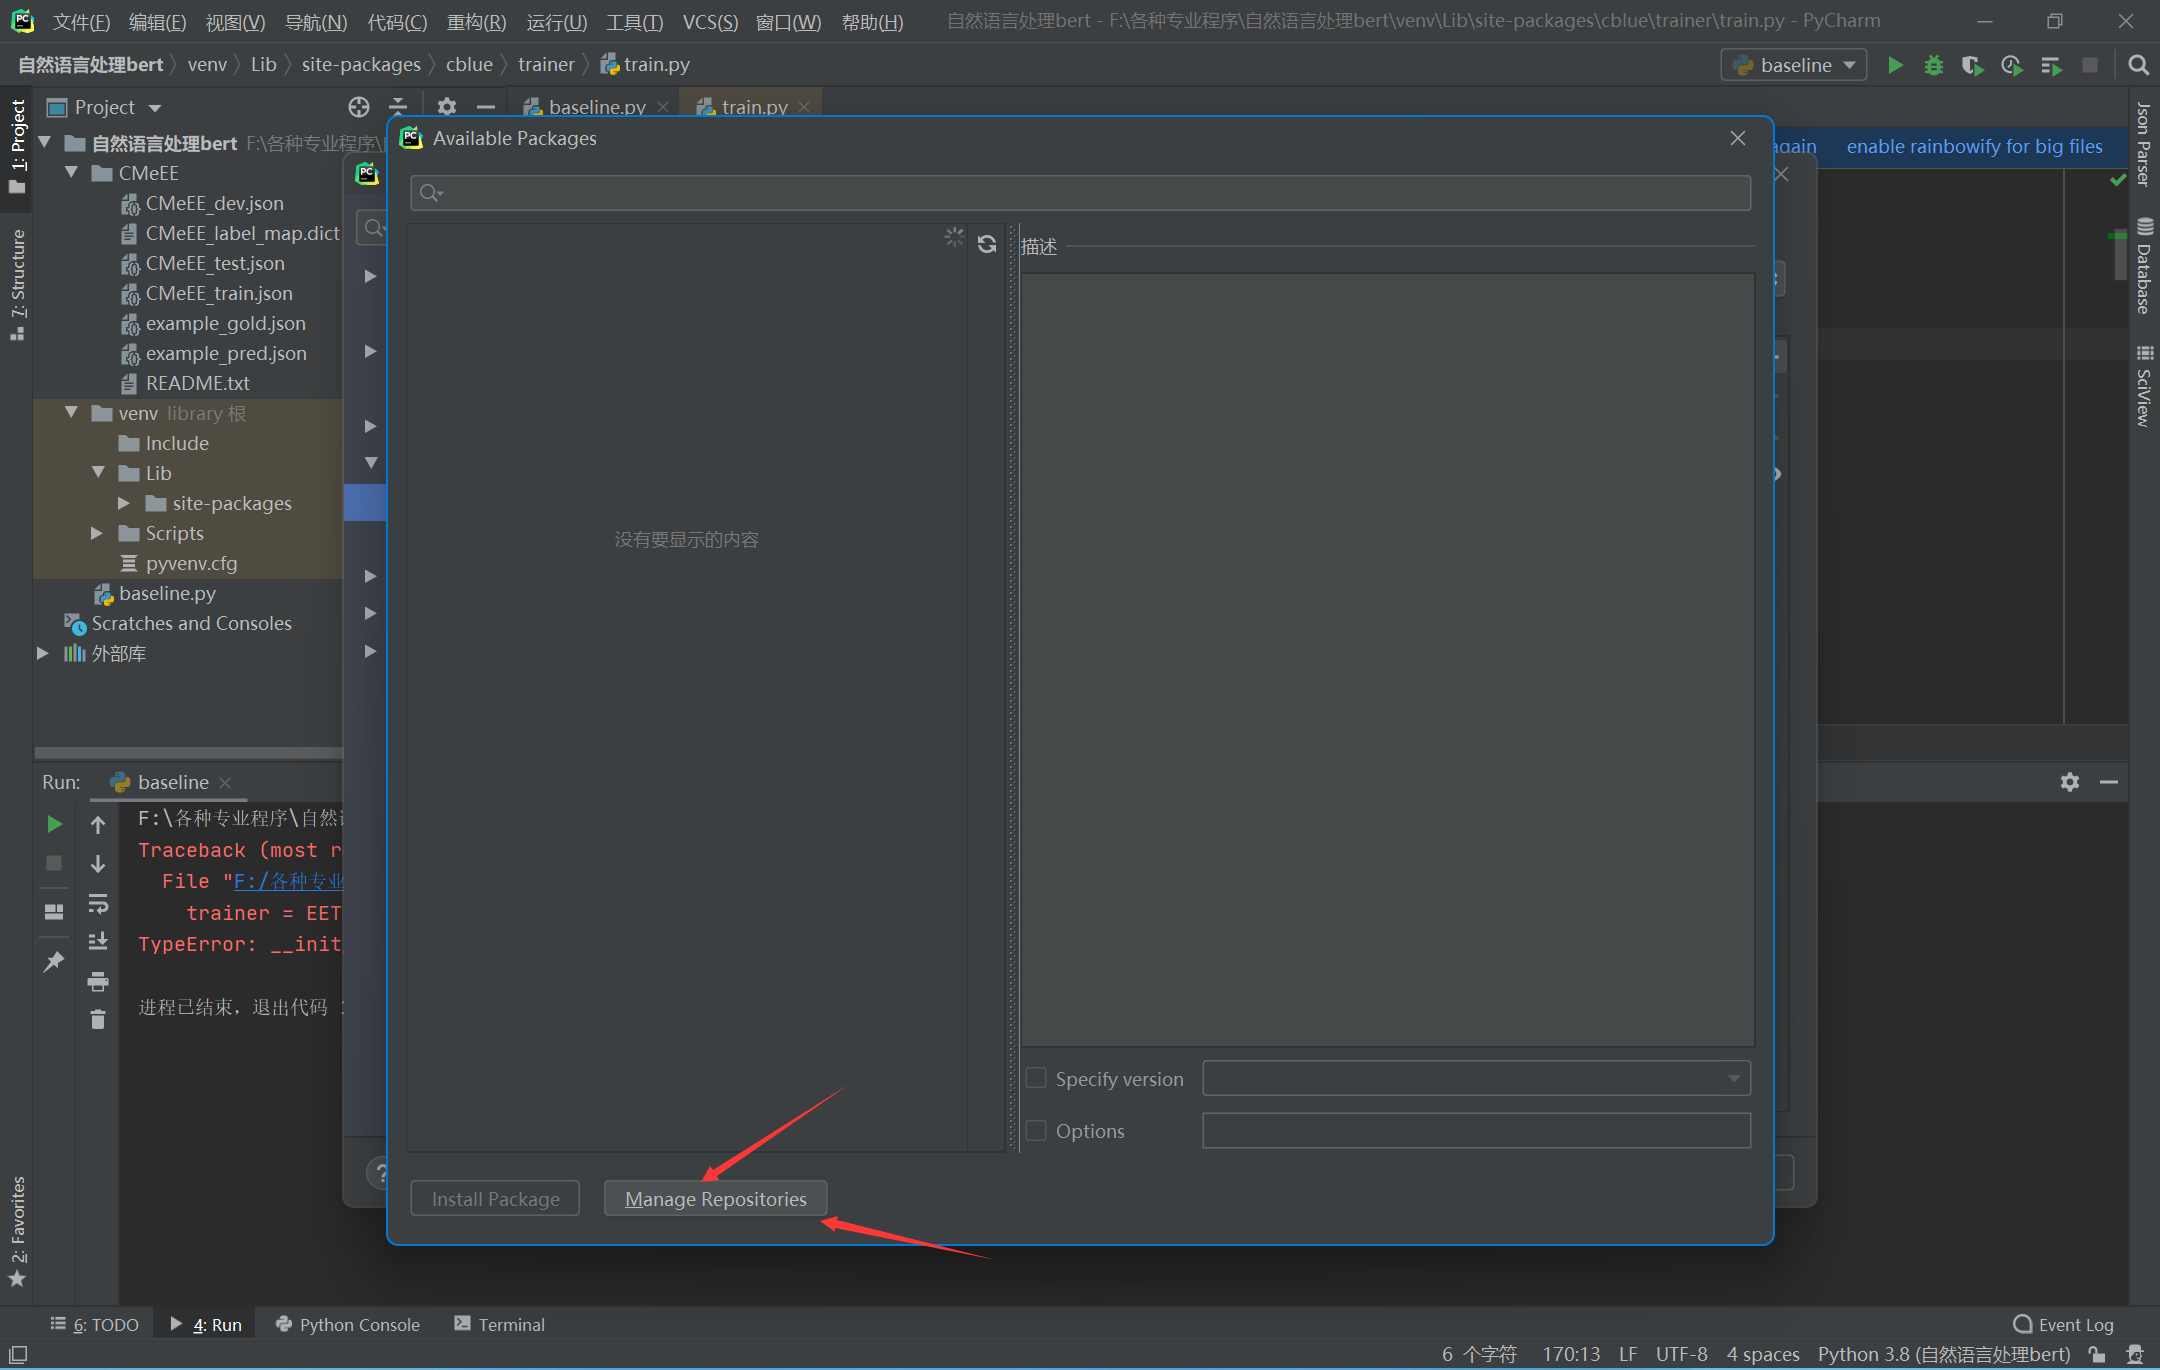Open the SciView side panel

tap(2144, 386)
